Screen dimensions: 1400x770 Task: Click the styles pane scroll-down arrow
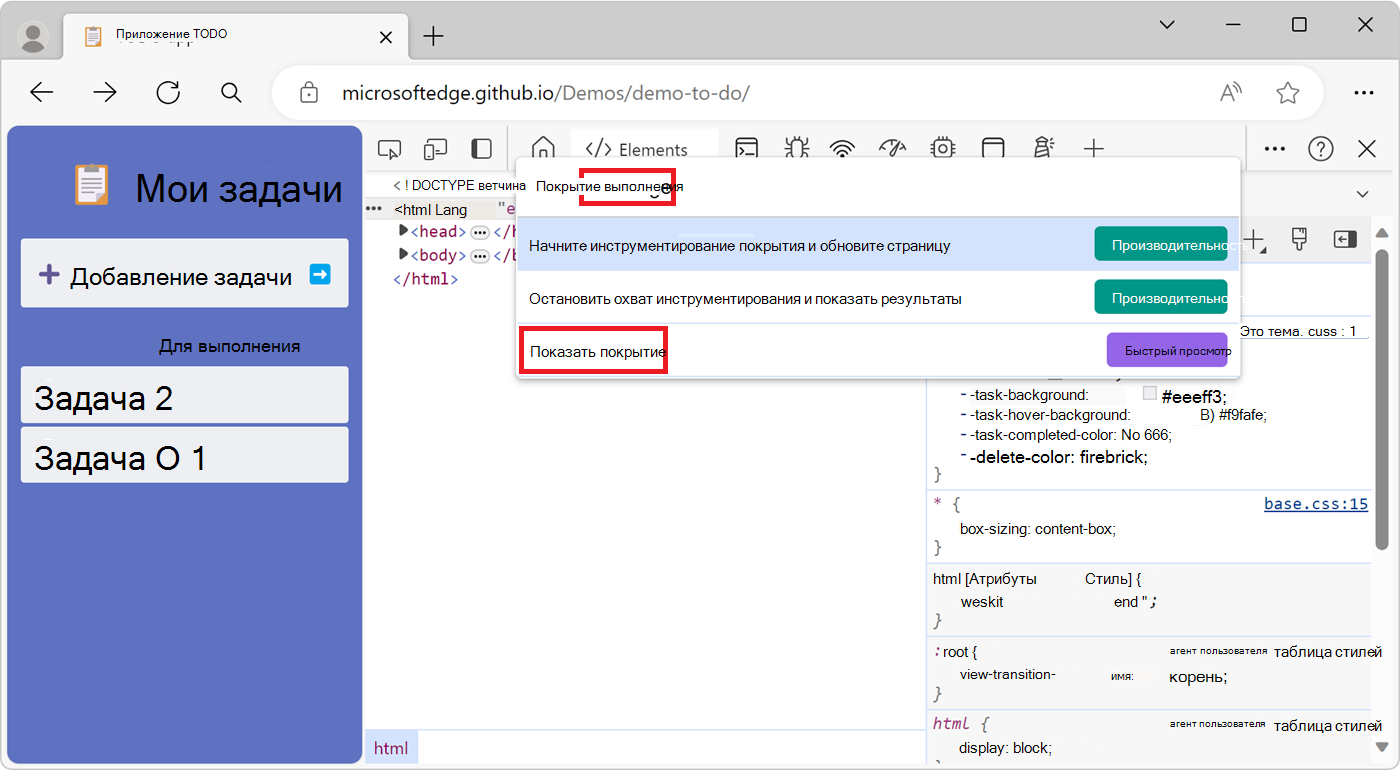(1382, 747)
